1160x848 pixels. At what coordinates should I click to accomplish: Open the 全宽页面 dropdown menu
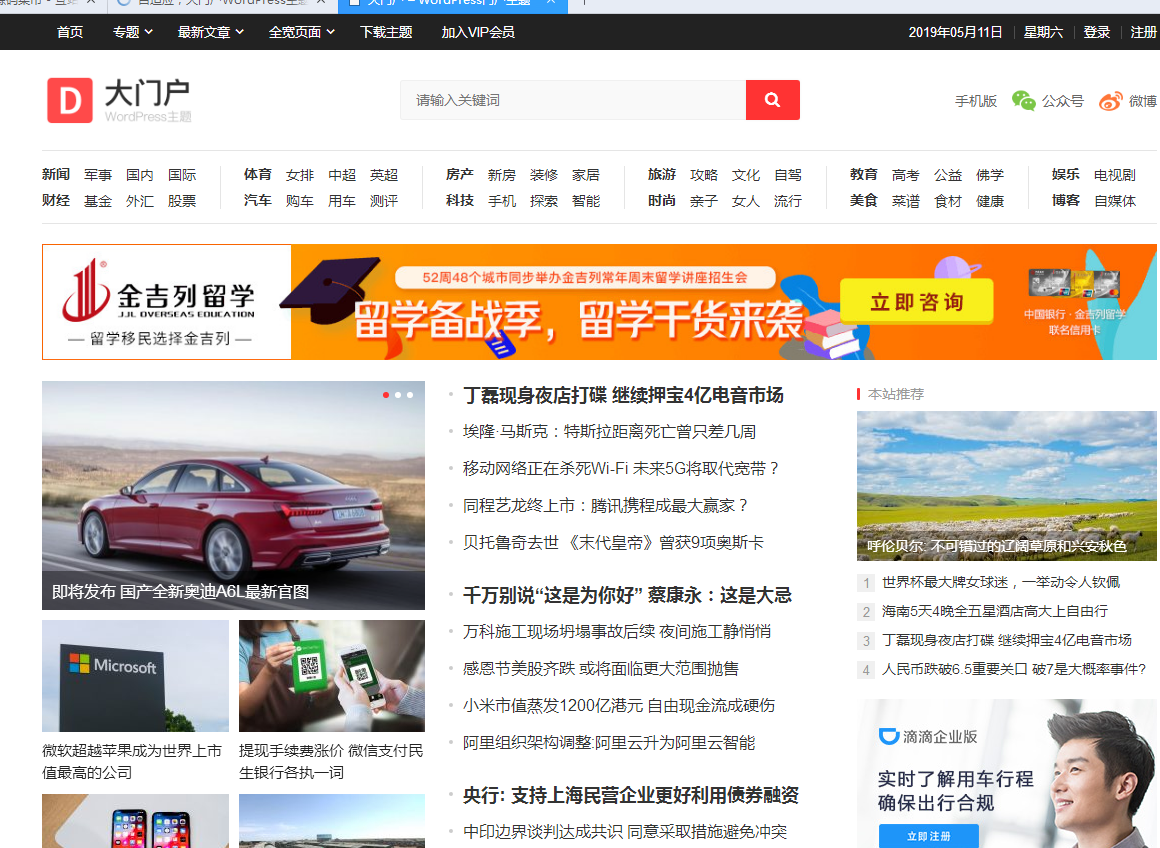click(x=301, y=32)
